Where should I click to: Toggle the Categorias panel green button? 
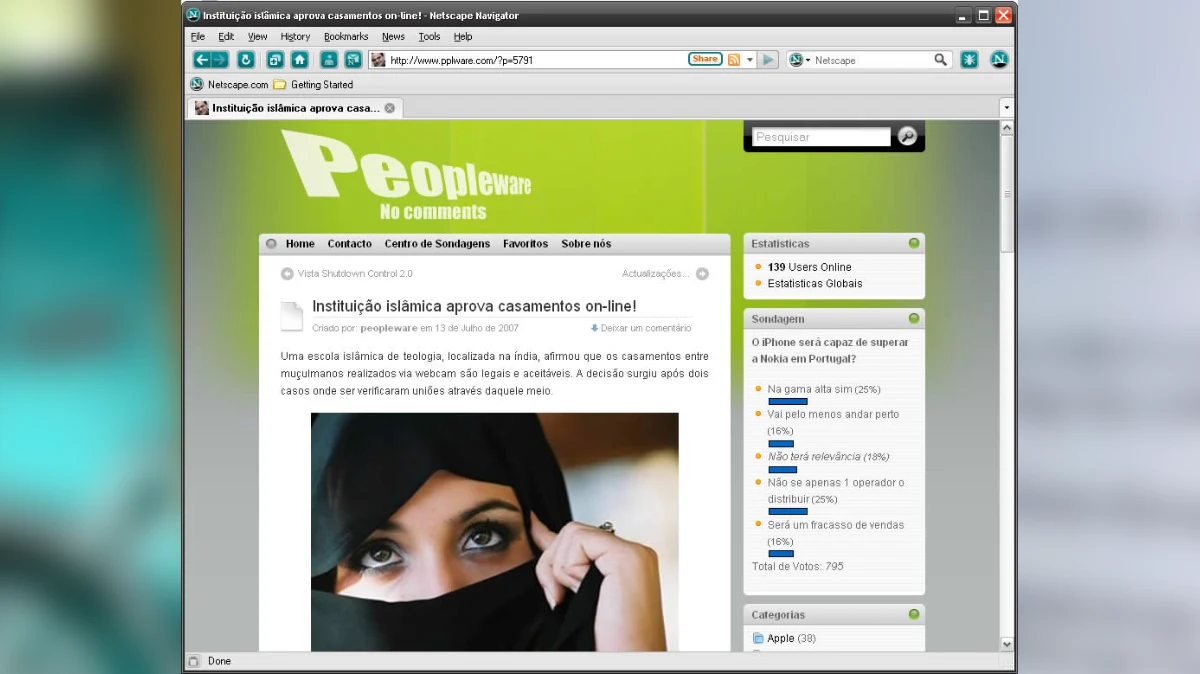[913, 614]
